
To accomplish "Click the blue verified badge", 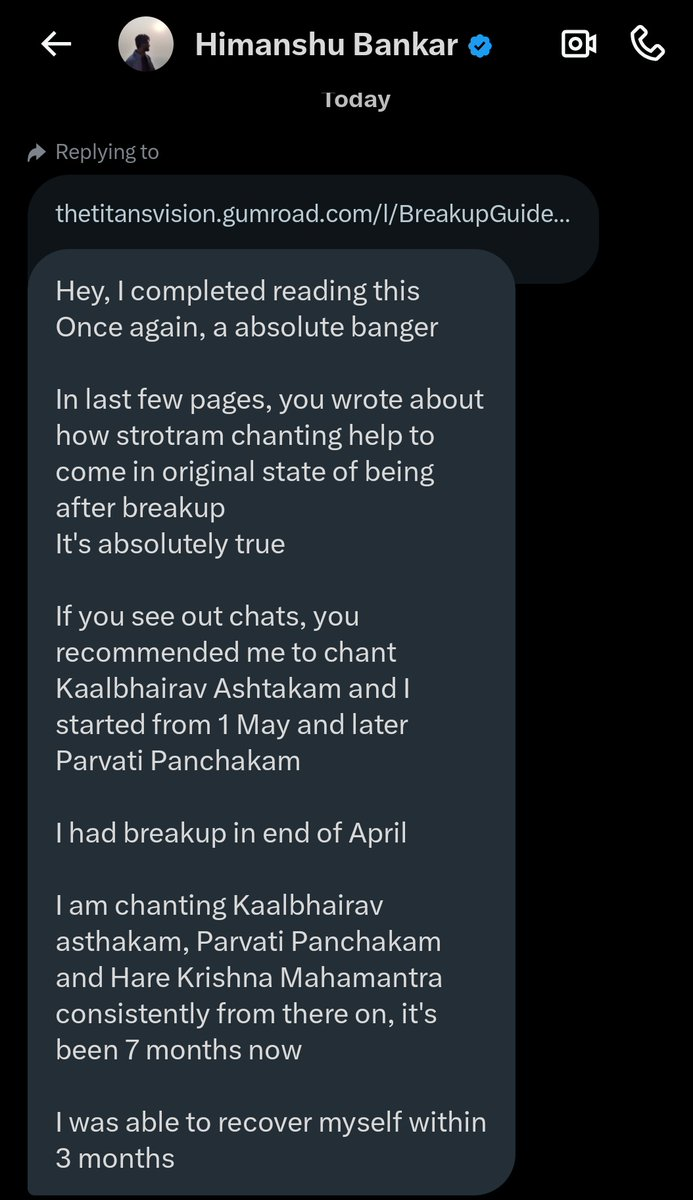I will pyautogui.click(x=480, y=45).
